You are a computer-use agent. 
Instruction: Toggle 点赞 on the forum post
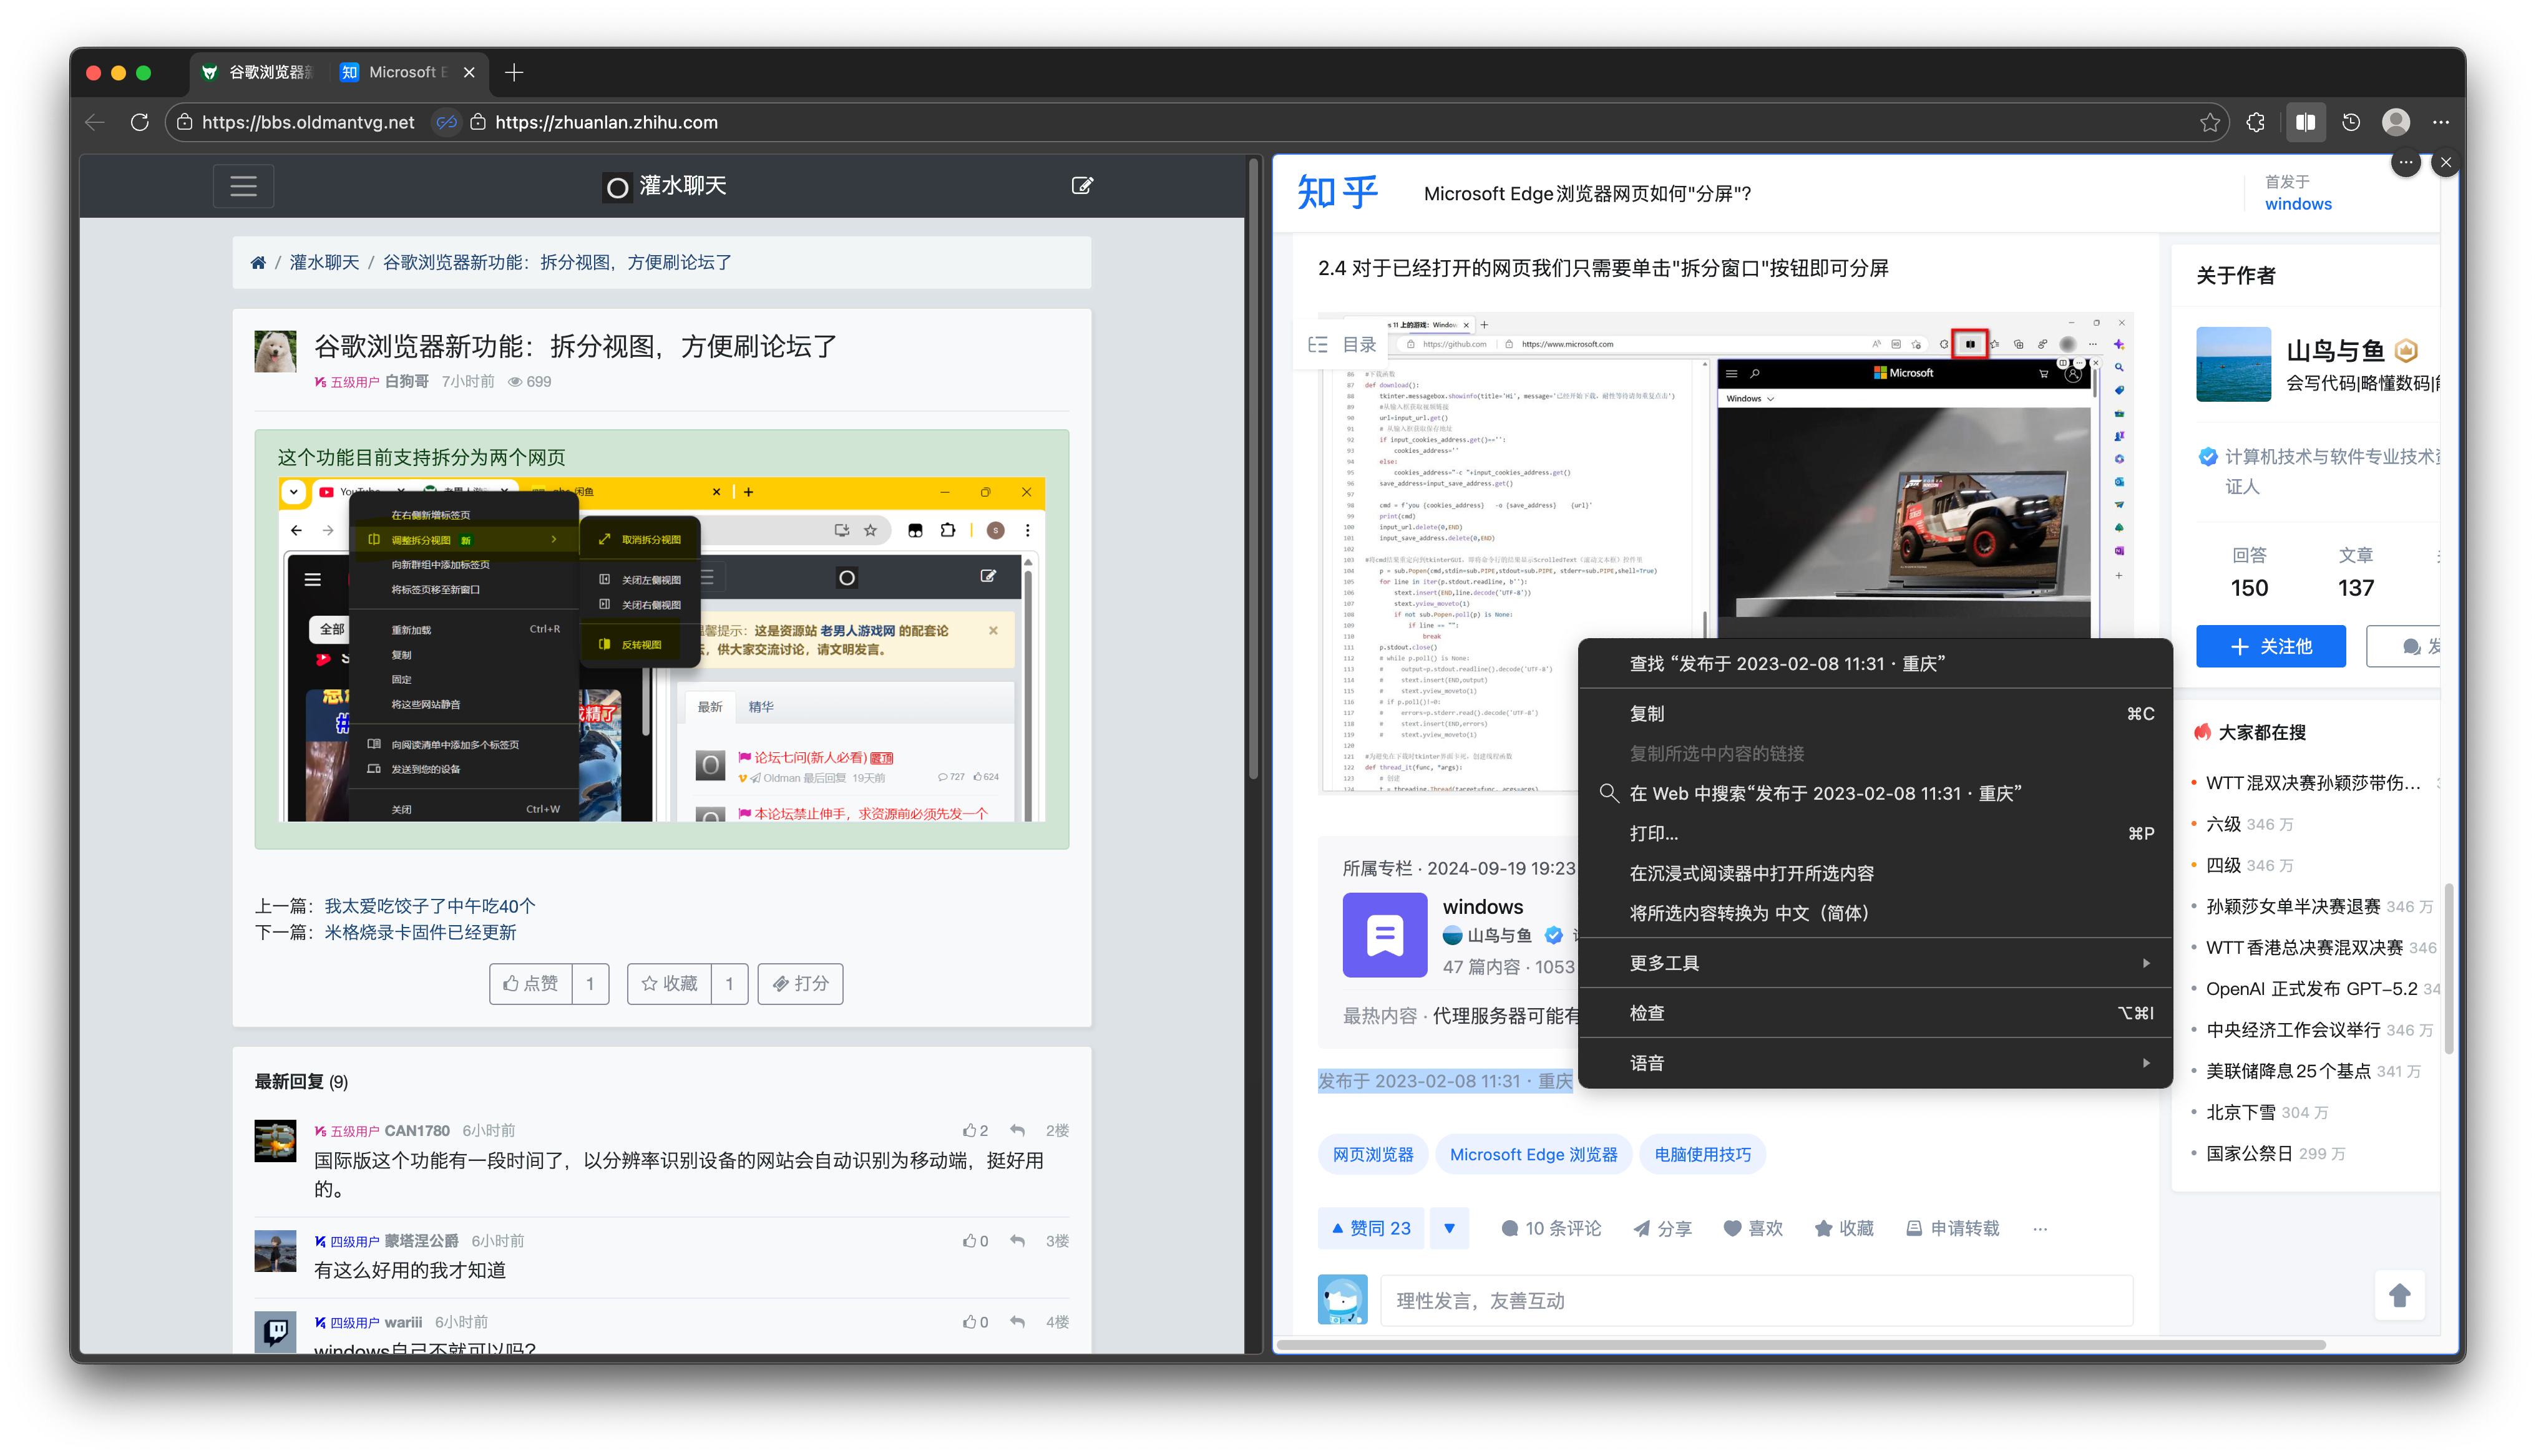(531, 983)
